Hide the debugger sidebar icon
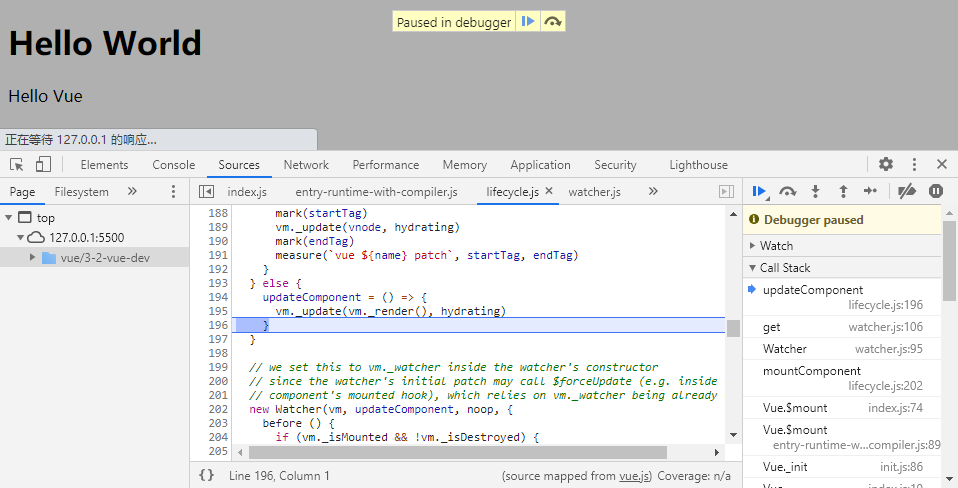 pos(726,192)
